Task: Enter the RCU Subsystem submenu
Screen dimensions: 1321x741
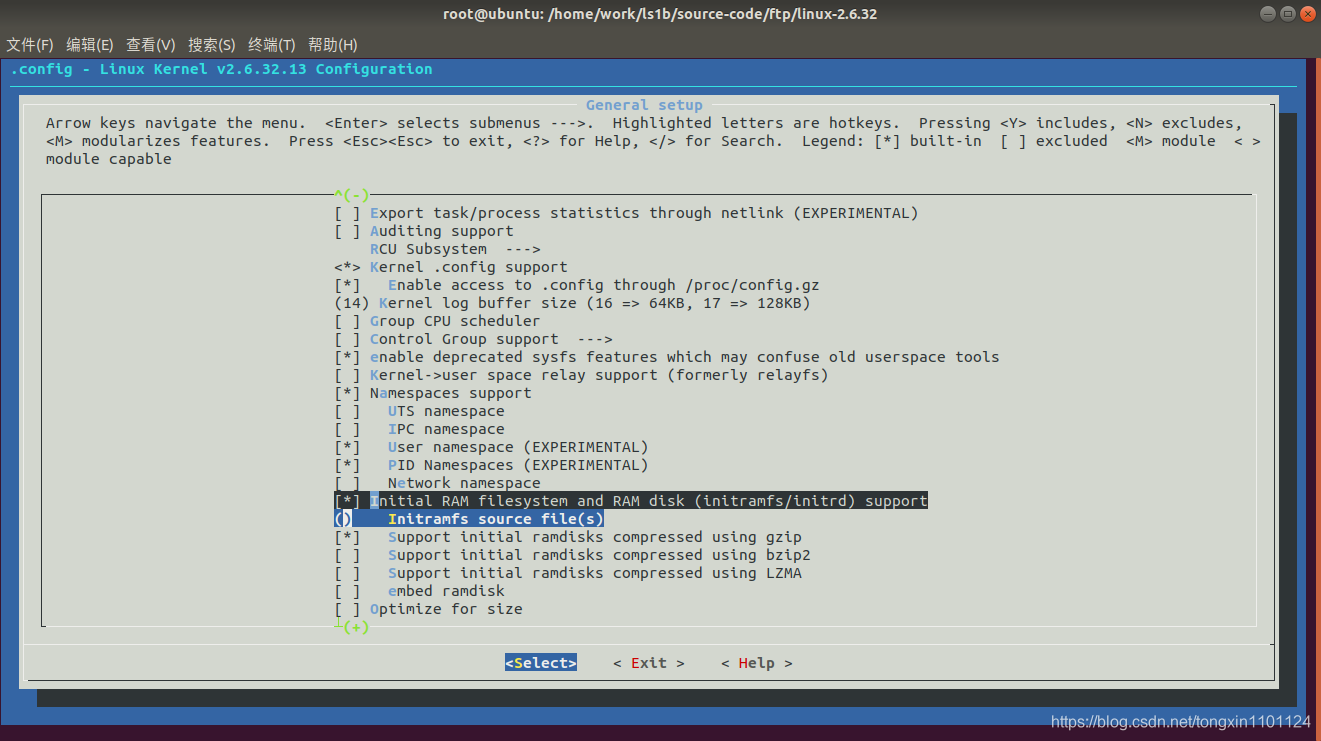Action: click(428, 248)
